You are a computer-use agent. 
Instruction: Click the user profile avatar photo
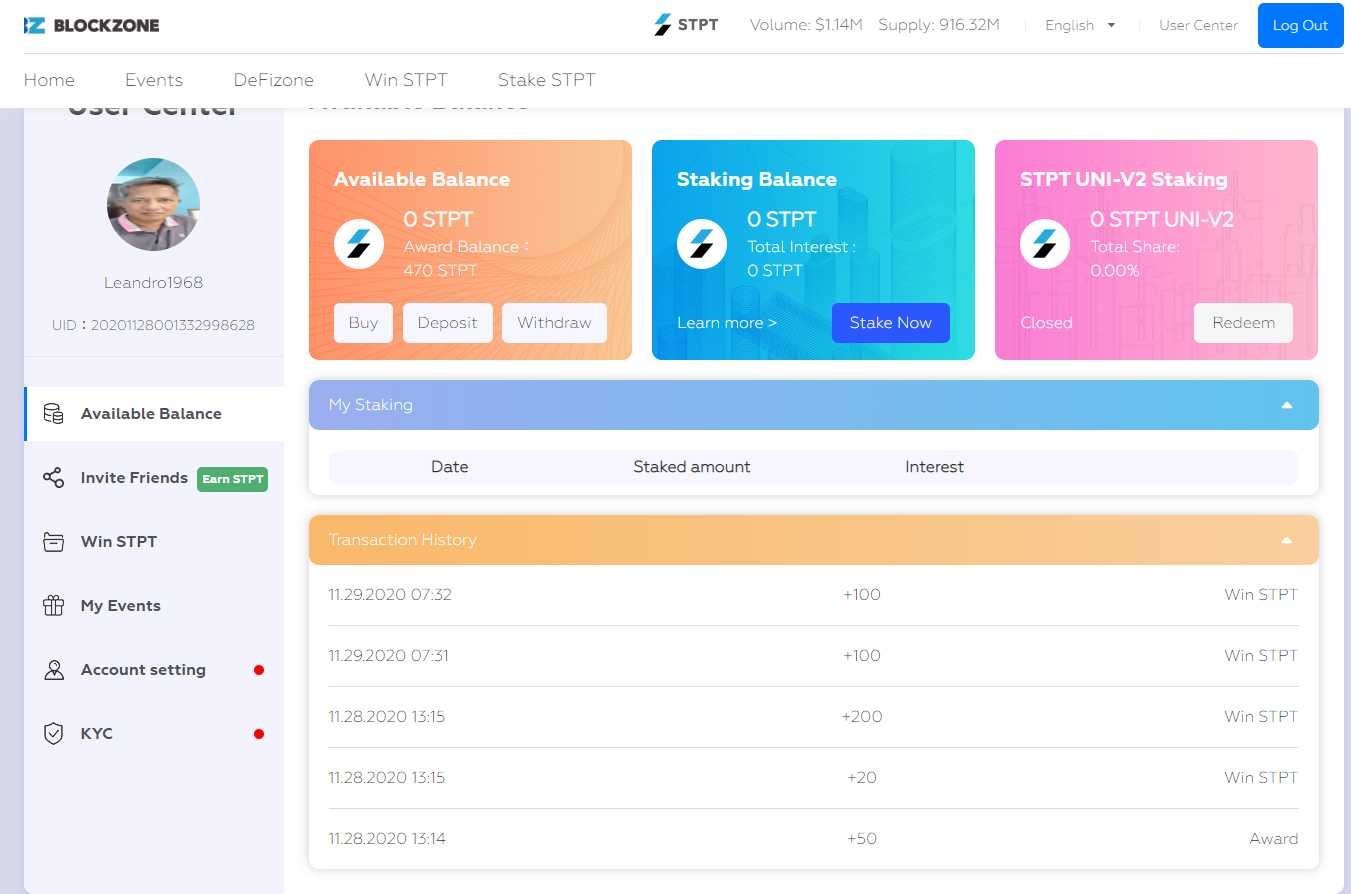click(x=153, y=204)
